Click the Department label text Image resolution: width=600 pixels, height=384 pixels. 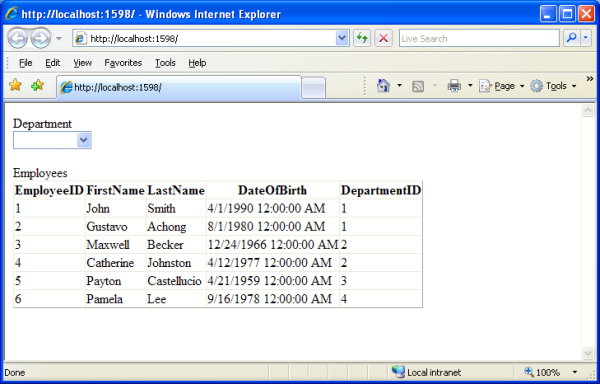click(42, 124)
